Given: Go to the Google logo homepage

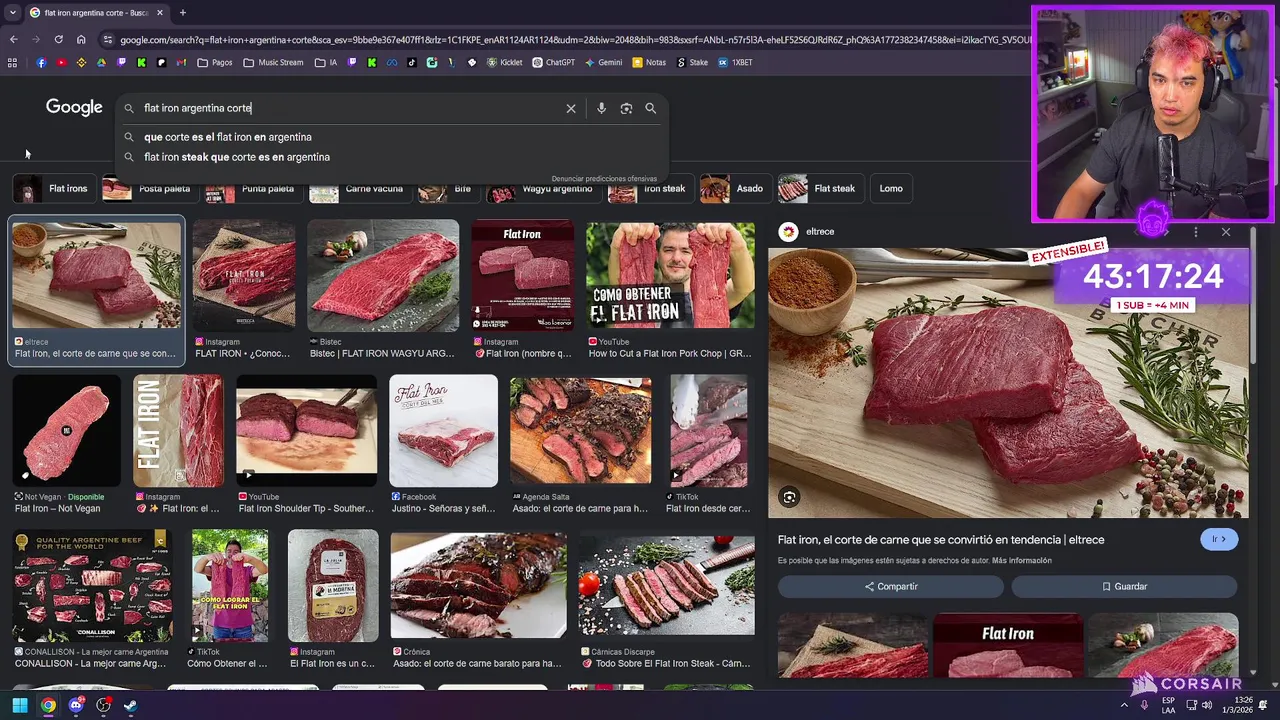Looking at the screenshot, I should coord(74,108).
